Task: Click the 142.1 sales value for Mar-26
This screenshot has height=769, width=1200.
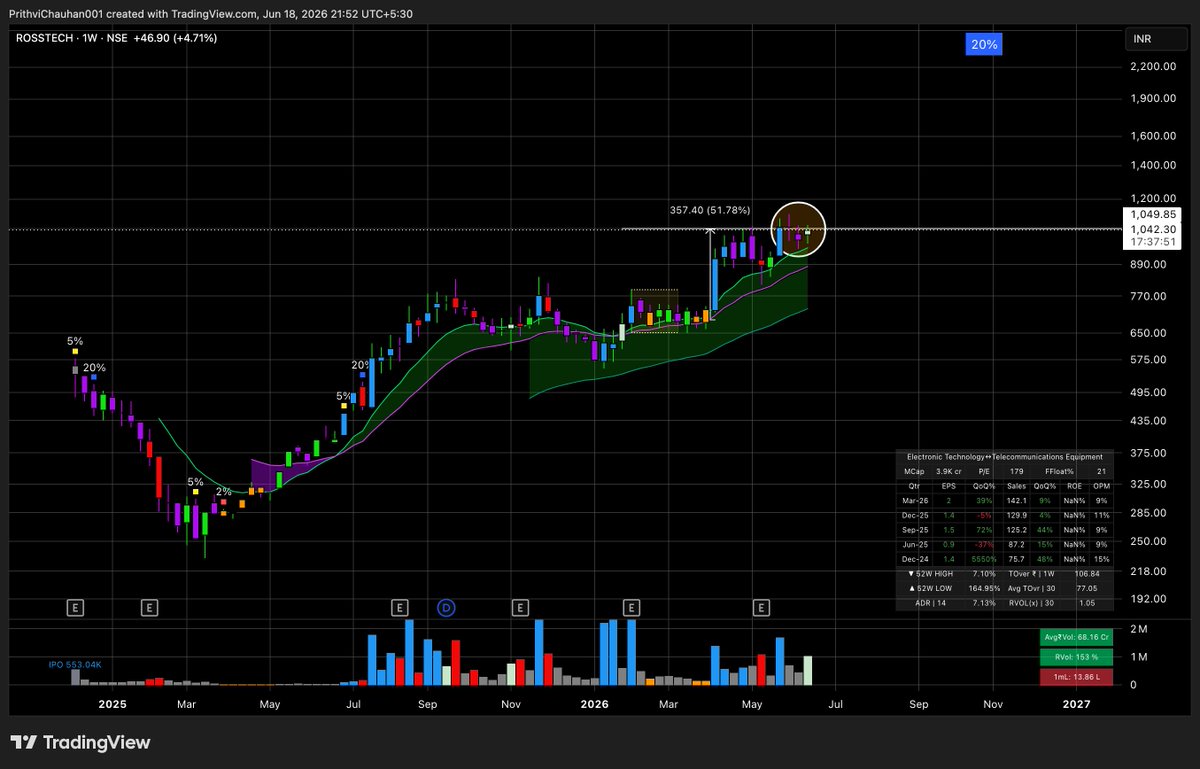Action: [1017, 501]
